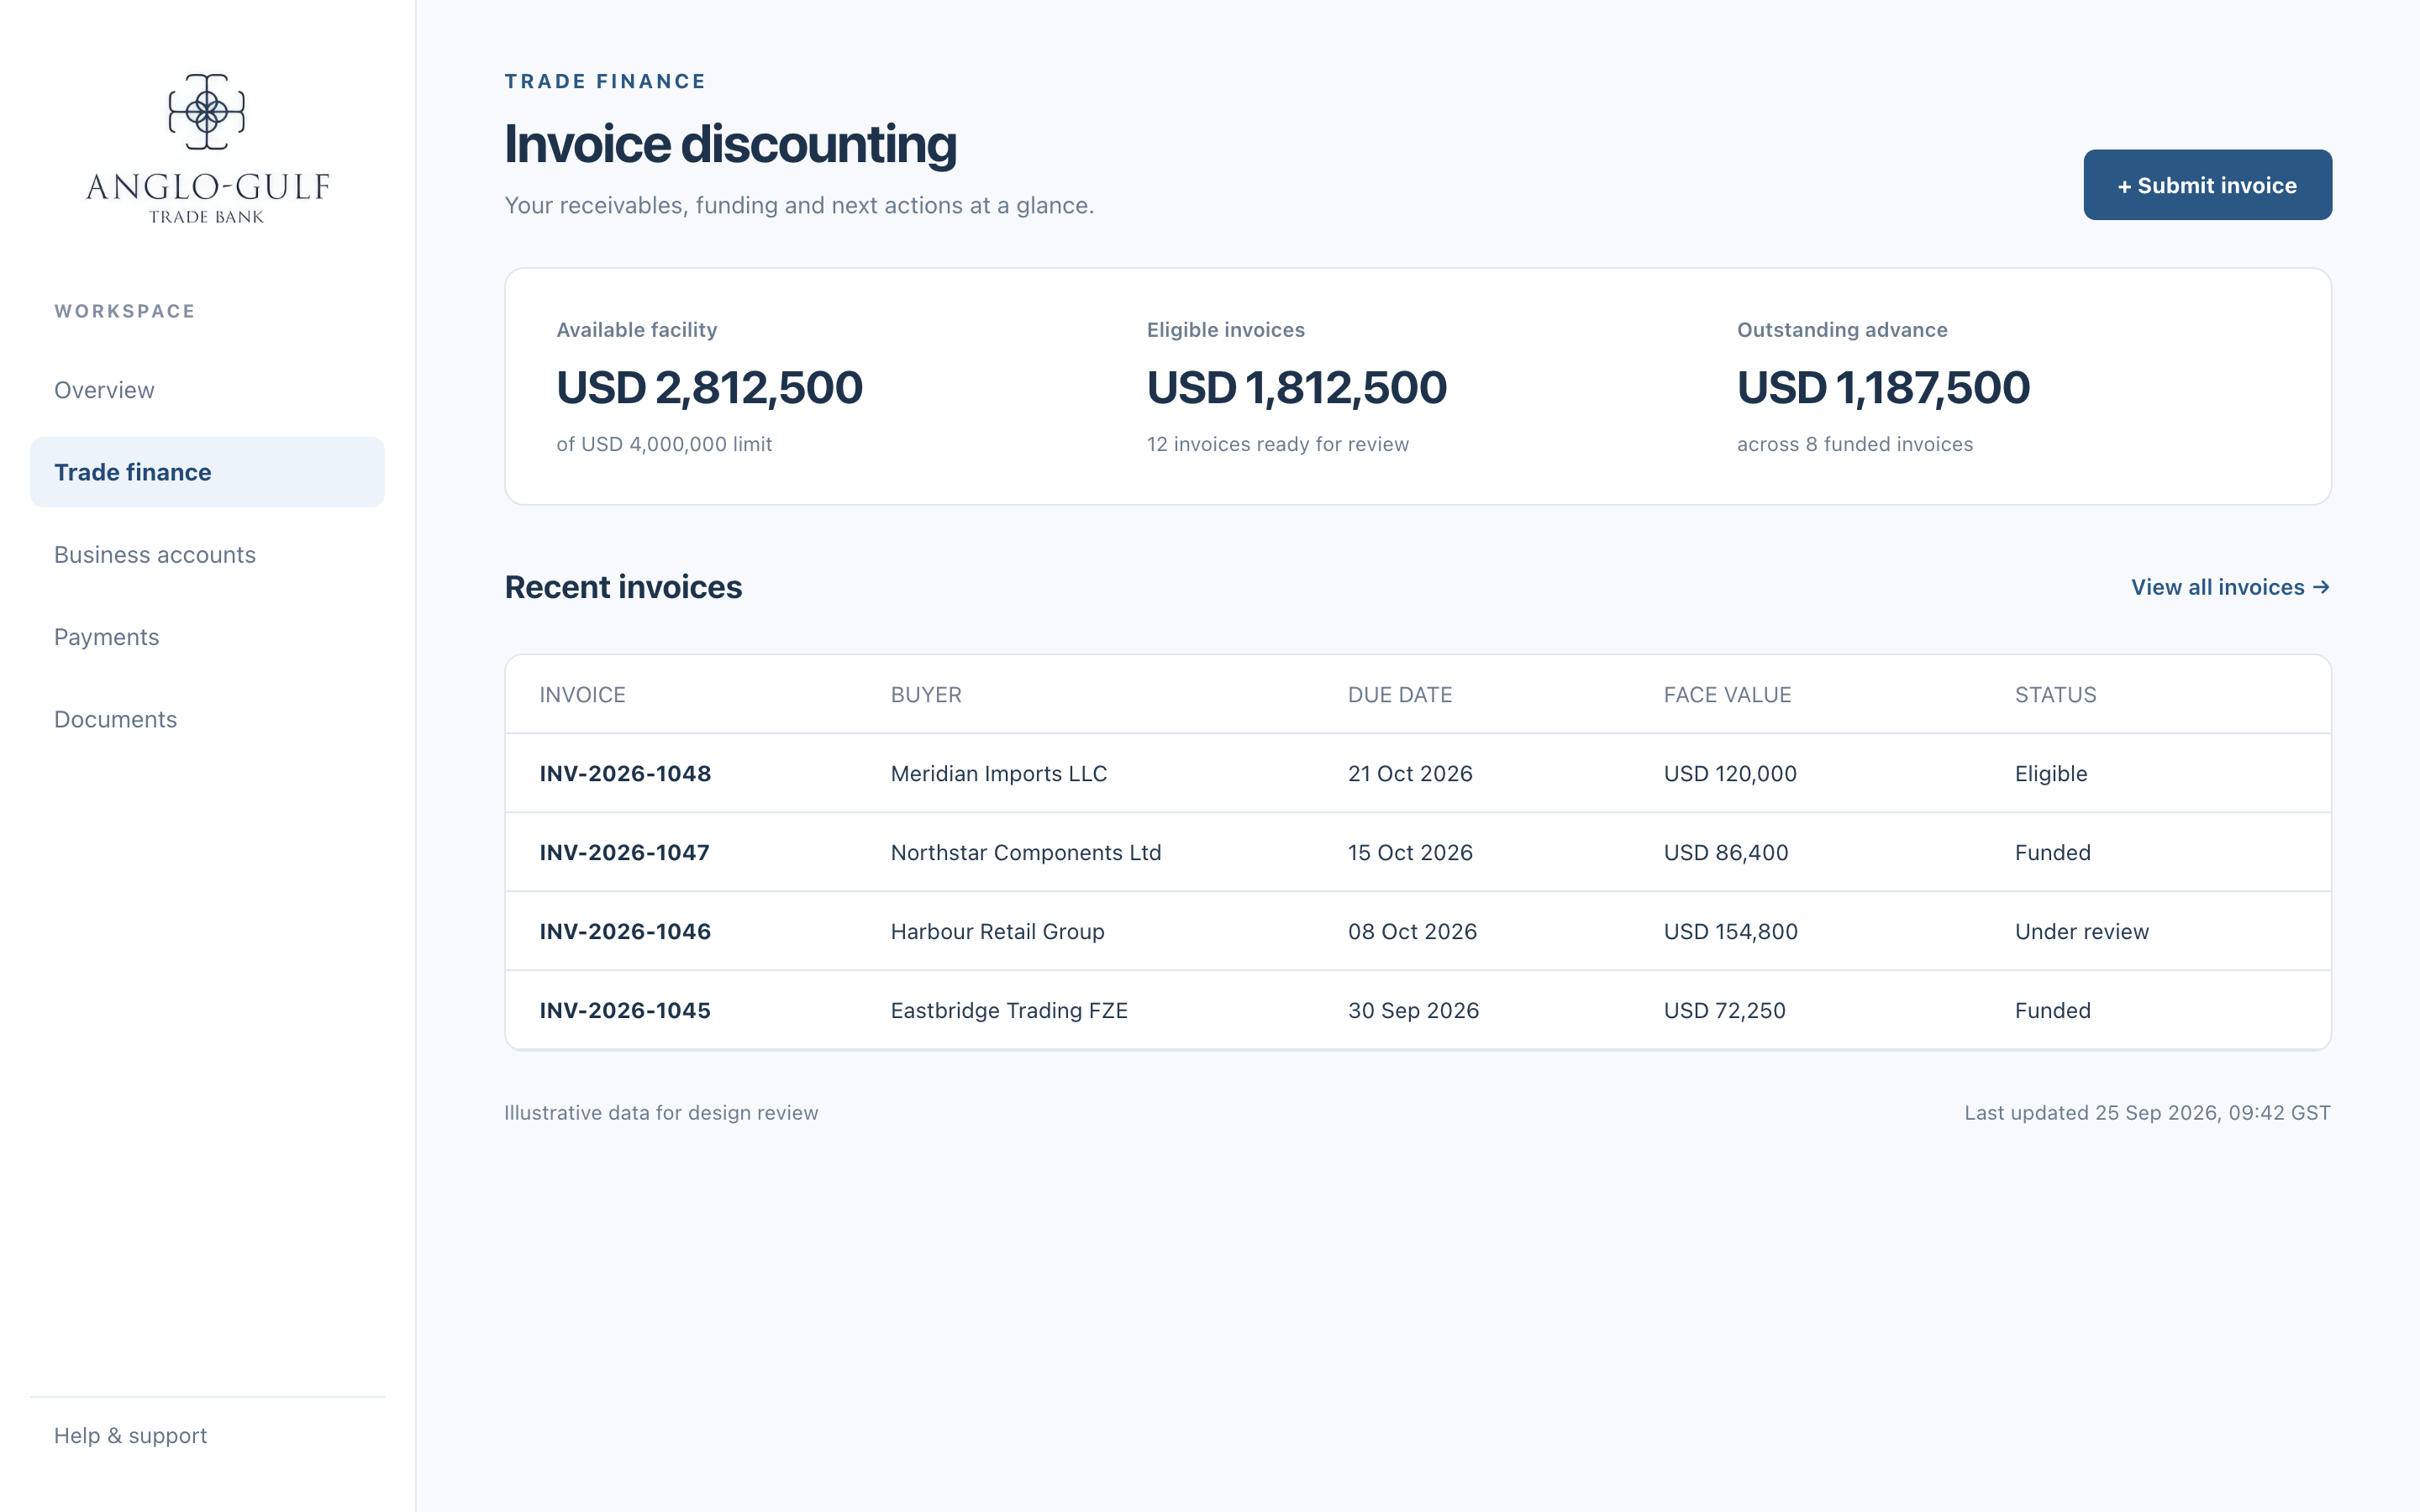Click face value USD 86,400

click(x=1726, y=852)
